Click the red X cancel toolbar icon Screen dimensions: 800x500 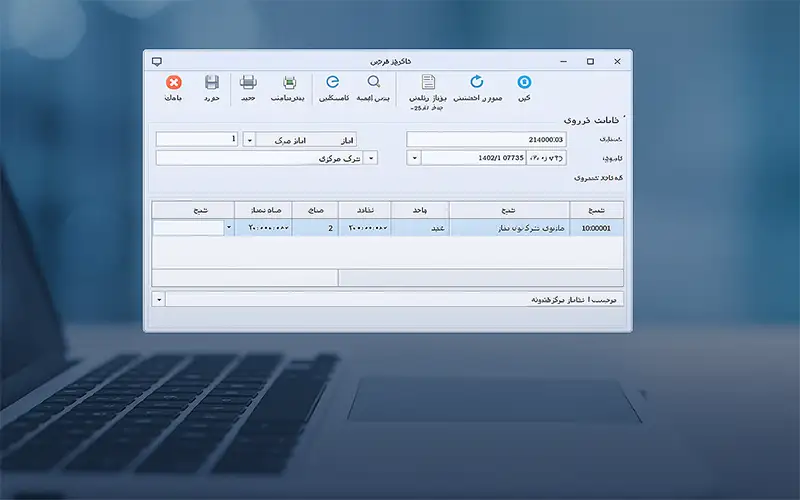coord(174,83)
